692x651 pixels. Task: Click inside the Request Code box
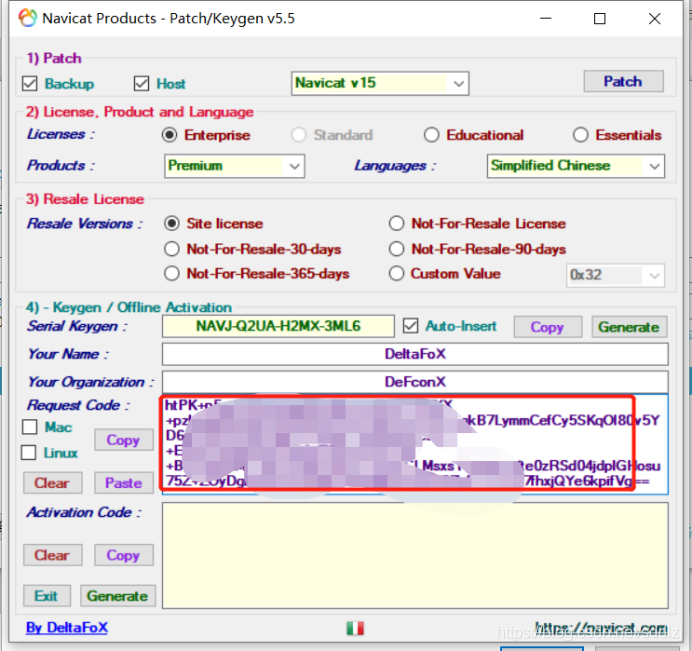click(x=415, y=444)
